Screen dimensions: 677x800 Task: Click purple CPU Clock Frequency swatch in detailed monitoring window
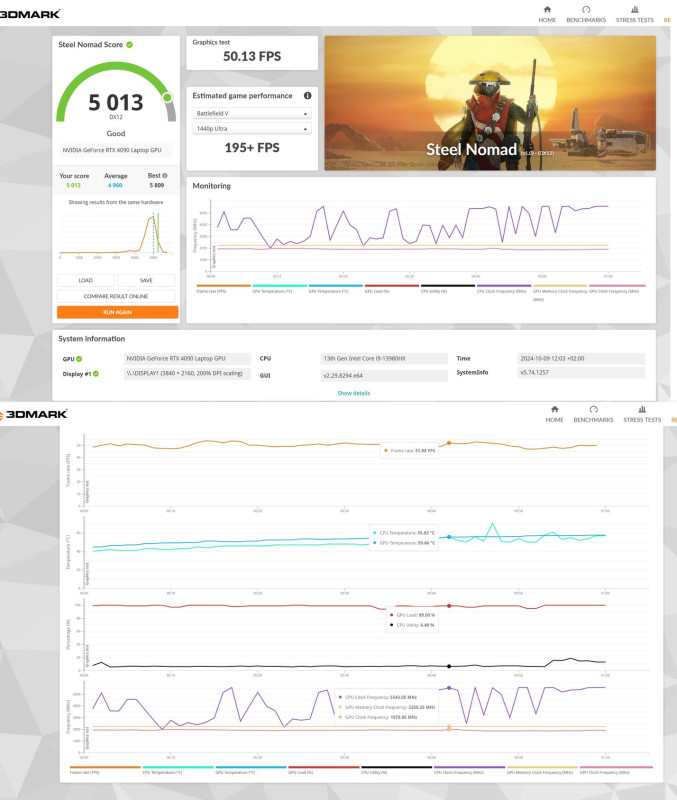point(469,767)
